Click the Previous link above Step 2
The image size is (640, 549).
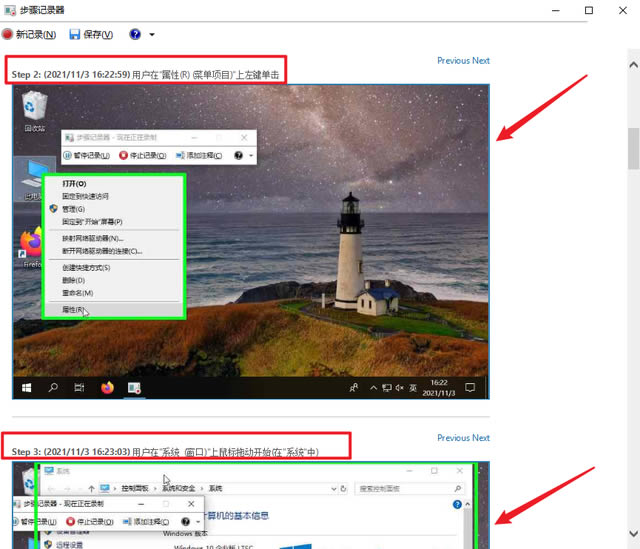[453, 61]
